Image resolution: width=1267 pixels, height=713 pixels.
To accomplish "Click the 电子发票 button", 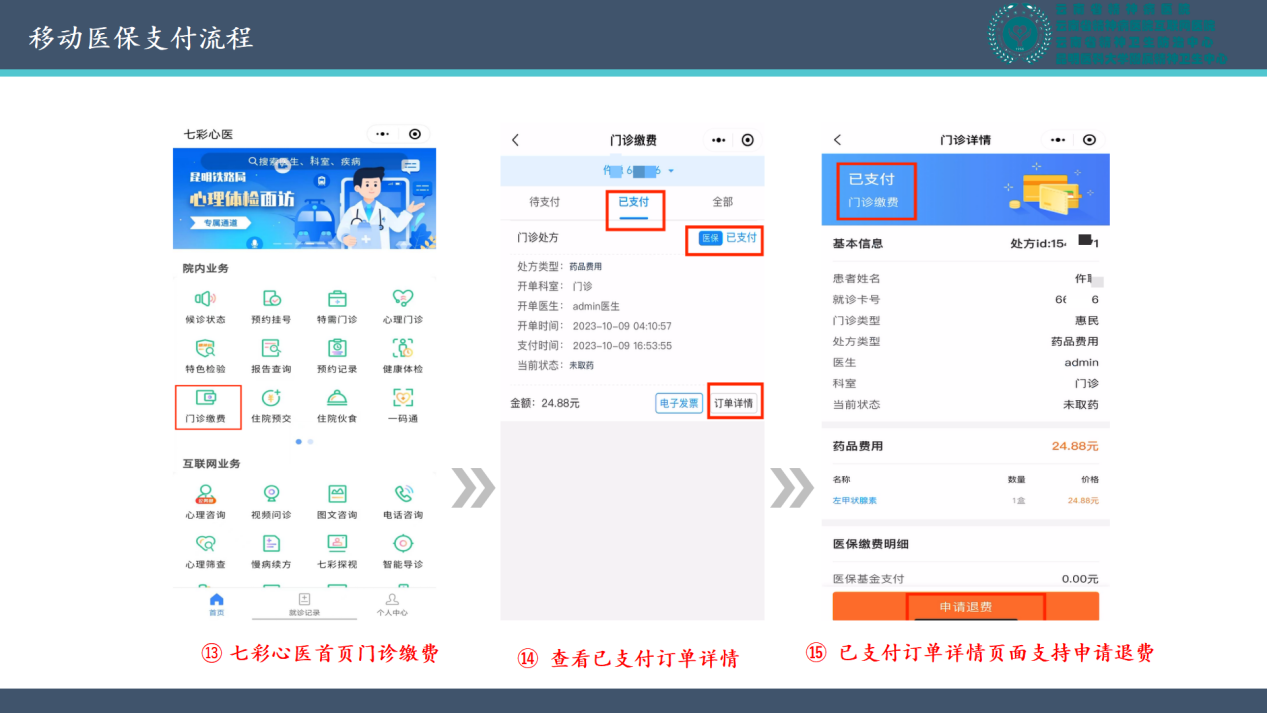I will pyautogui.click(x=679, y=403).
